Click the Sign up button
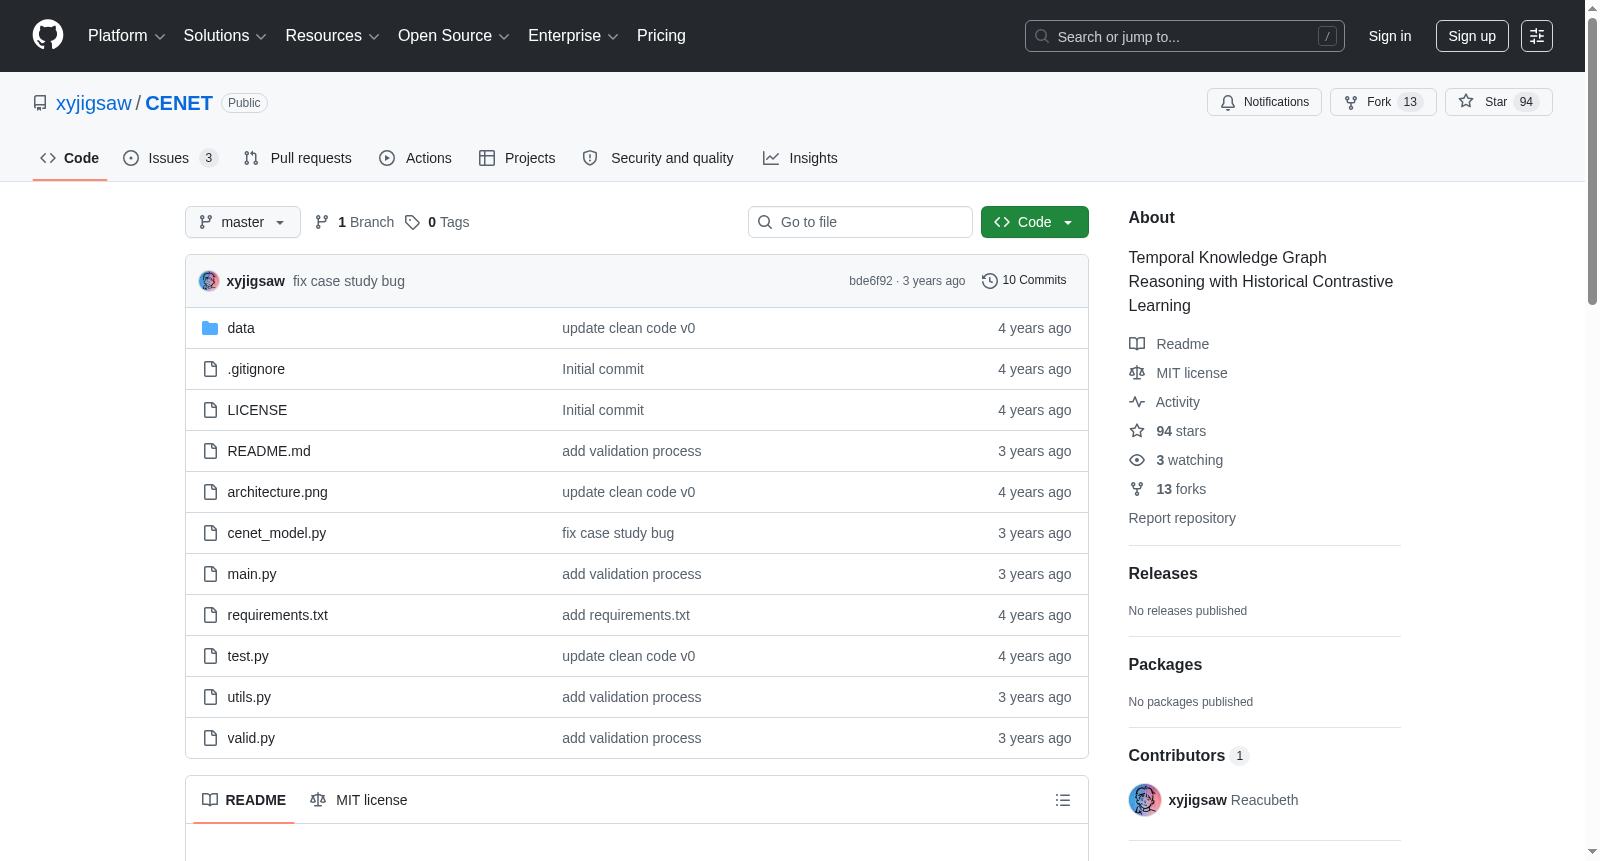The image size is (1600, 861). [1472, 36]
